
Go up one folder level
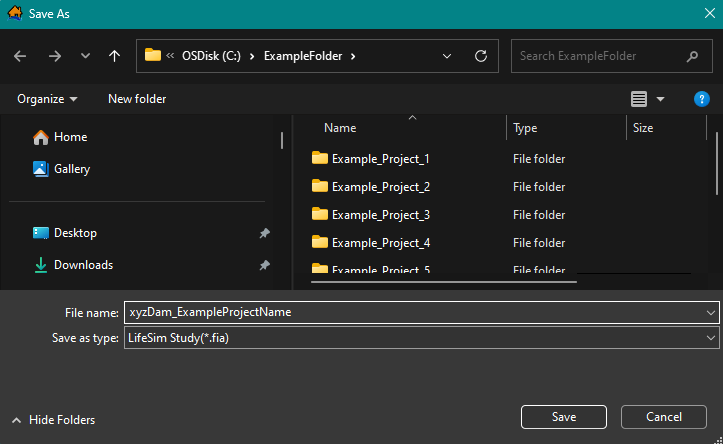(x=114, y=56)
